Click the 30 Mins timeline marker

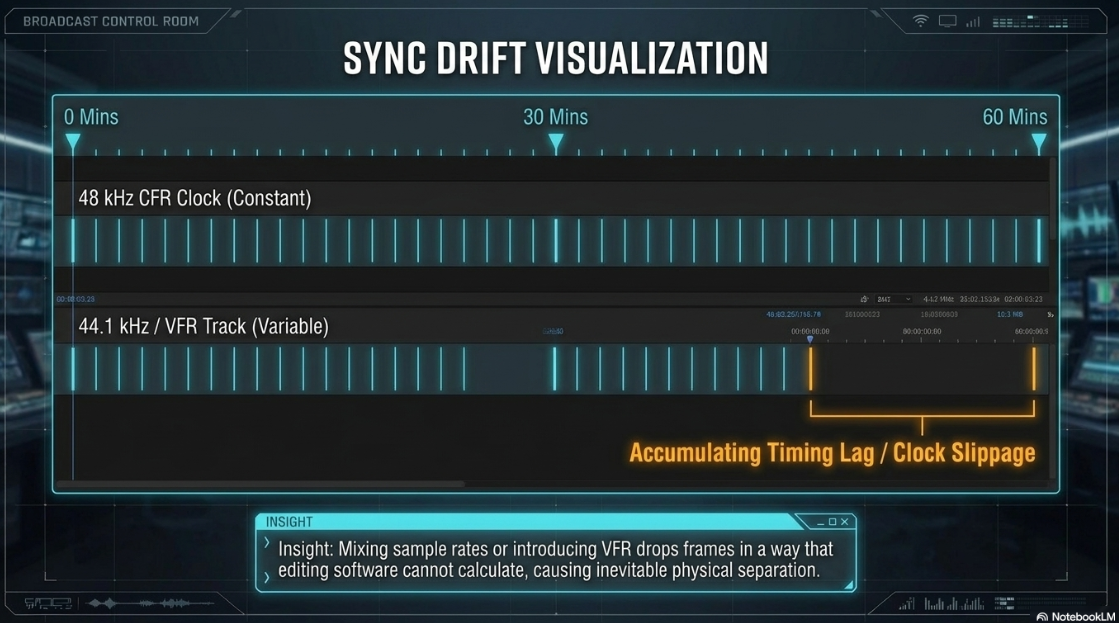coord(555,143)
